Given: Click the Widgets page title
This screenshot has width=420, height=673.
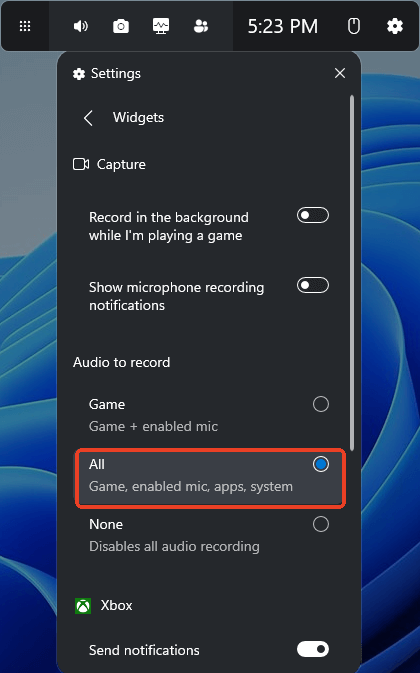Looking at the screenshot, I should click(138, 118).
